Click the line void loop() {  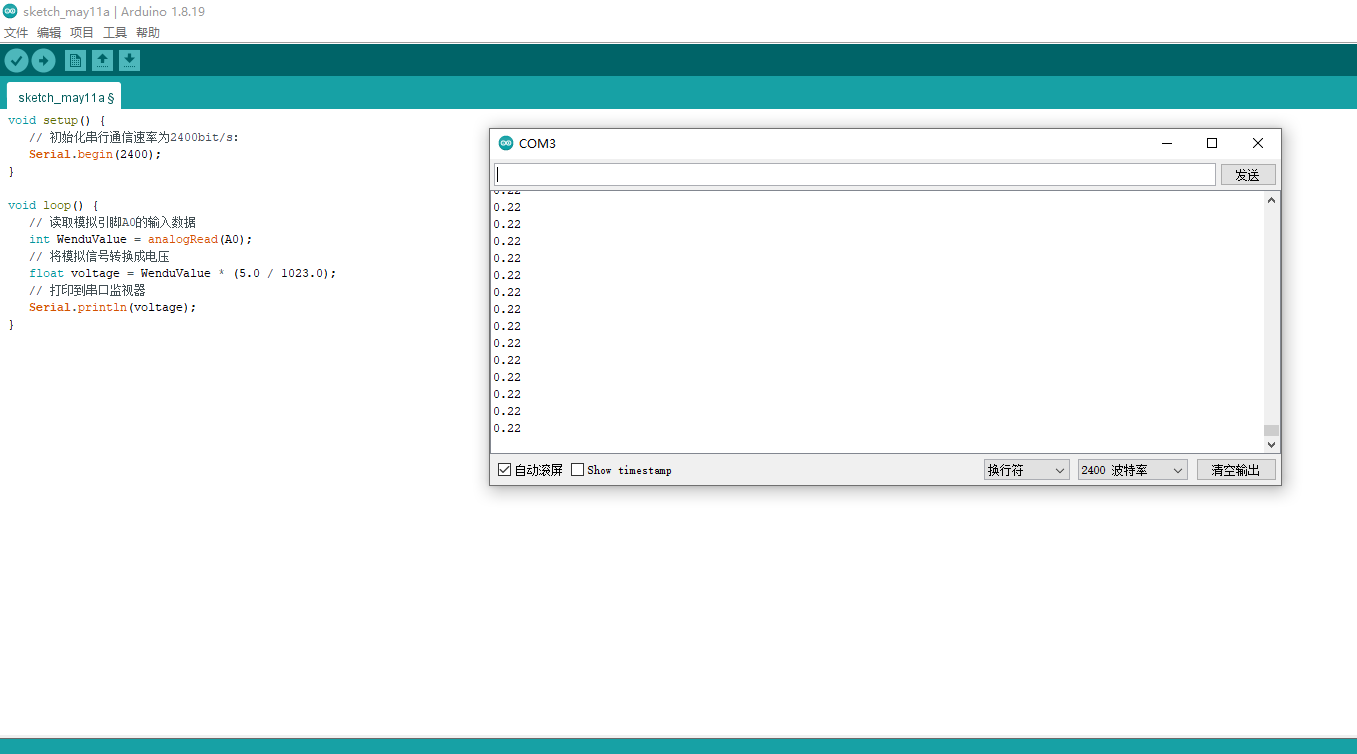pyautogui.click(x=53, y=206)
